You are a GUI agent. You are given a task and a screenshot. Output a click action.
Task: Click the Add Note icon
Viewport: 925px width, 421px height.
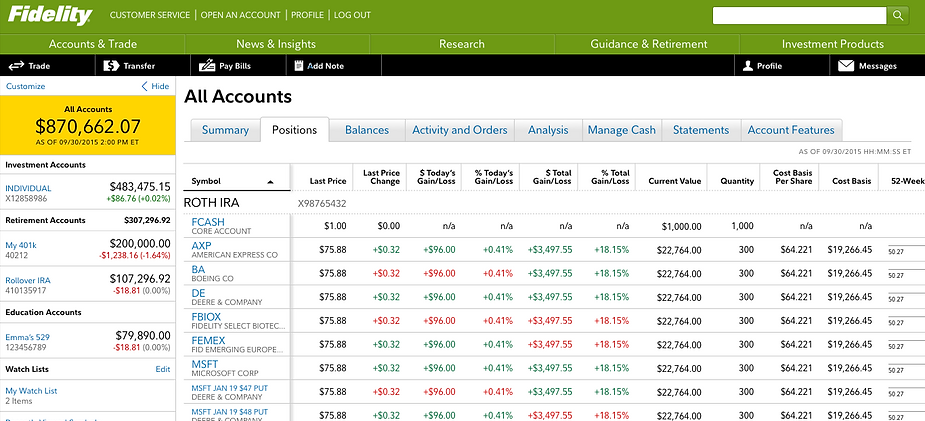tap(298, 66)
